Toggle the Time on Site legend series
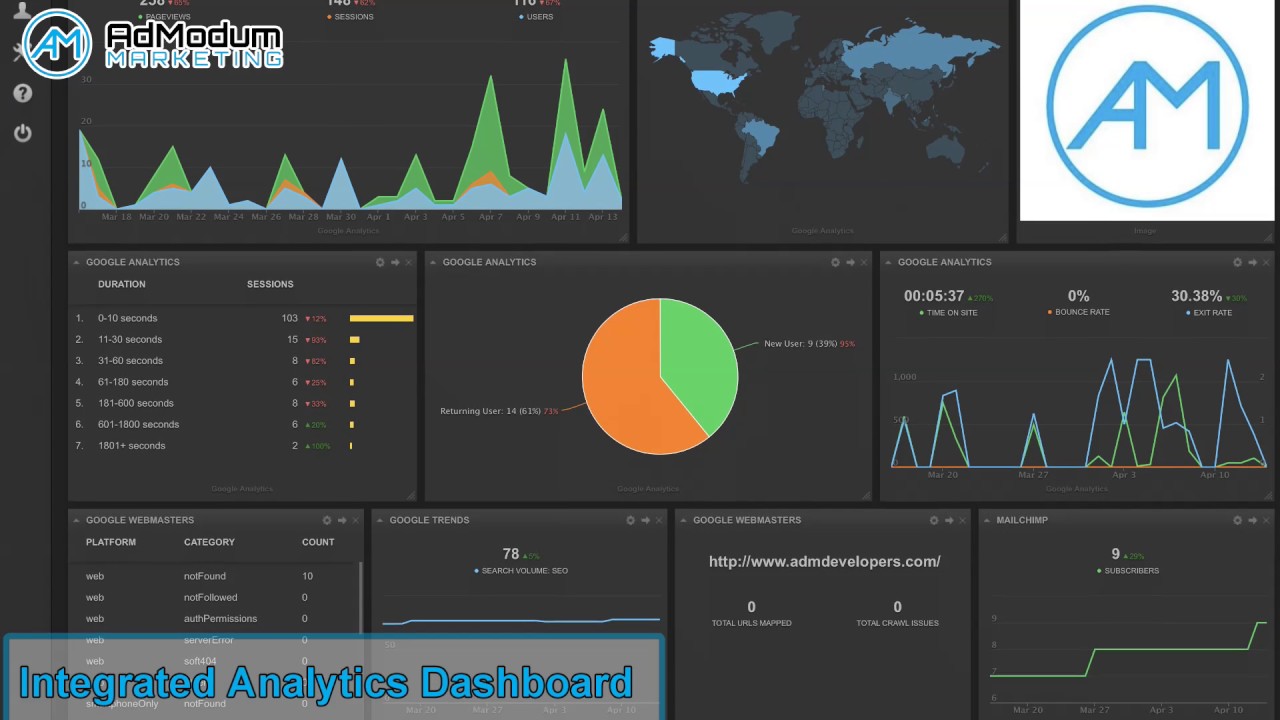Screen dimensions: 1280x720 pyautogui.click(x=948, y=313)
